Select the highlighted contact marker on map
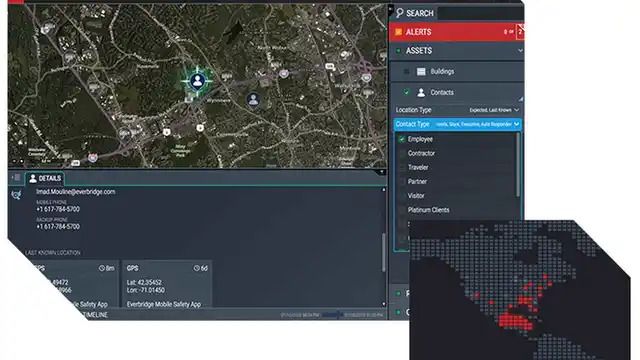The height and width of the screenshot is (360, 640). (198, 81)
